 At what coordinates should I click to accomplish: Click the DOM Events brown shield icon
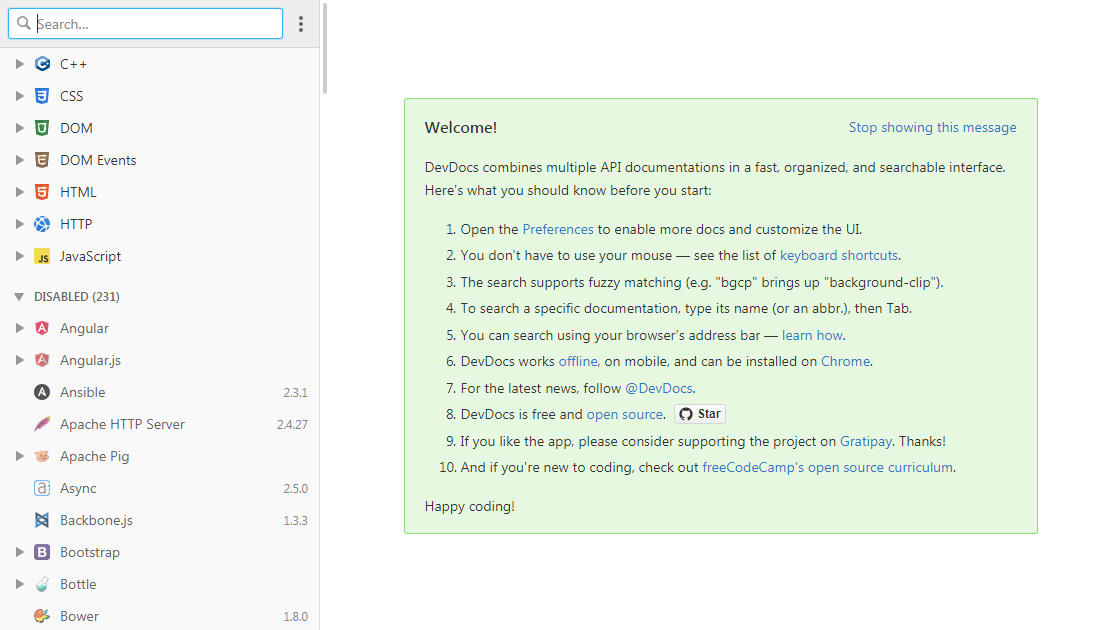pos(42,160)
